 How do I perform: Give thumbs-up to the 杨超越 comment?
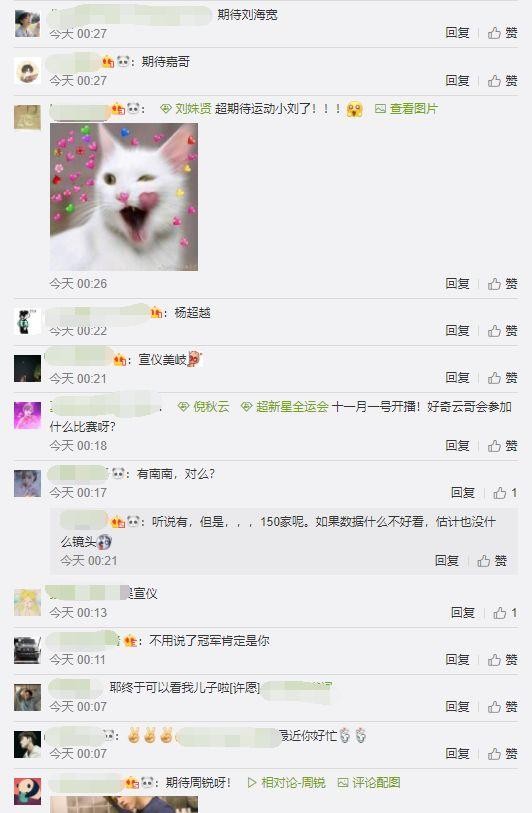pyautogui.click(x=502, y=330)
